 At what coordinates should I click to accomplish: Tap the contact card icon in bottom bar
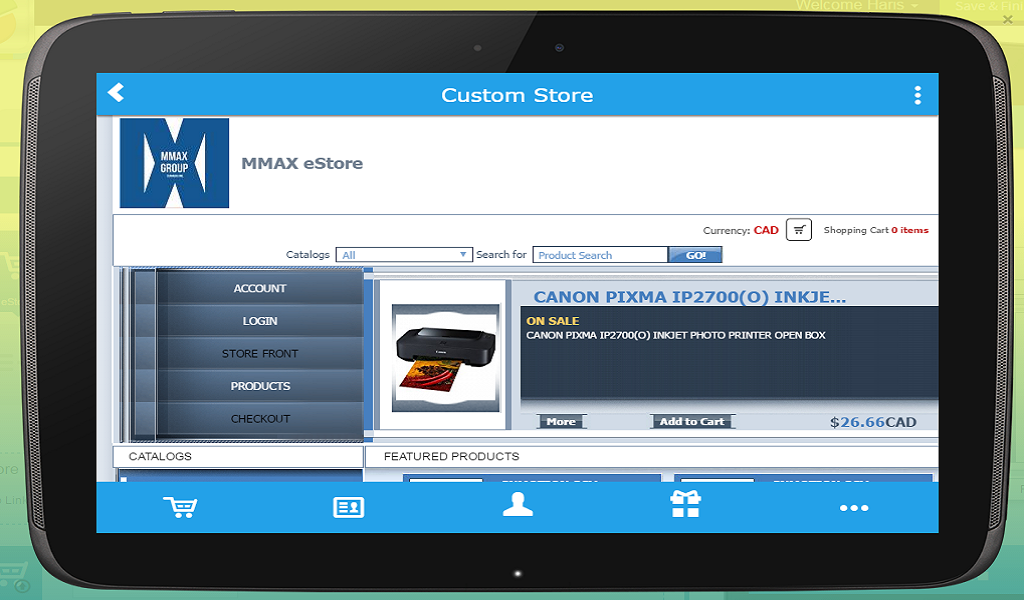coord(349,507)
